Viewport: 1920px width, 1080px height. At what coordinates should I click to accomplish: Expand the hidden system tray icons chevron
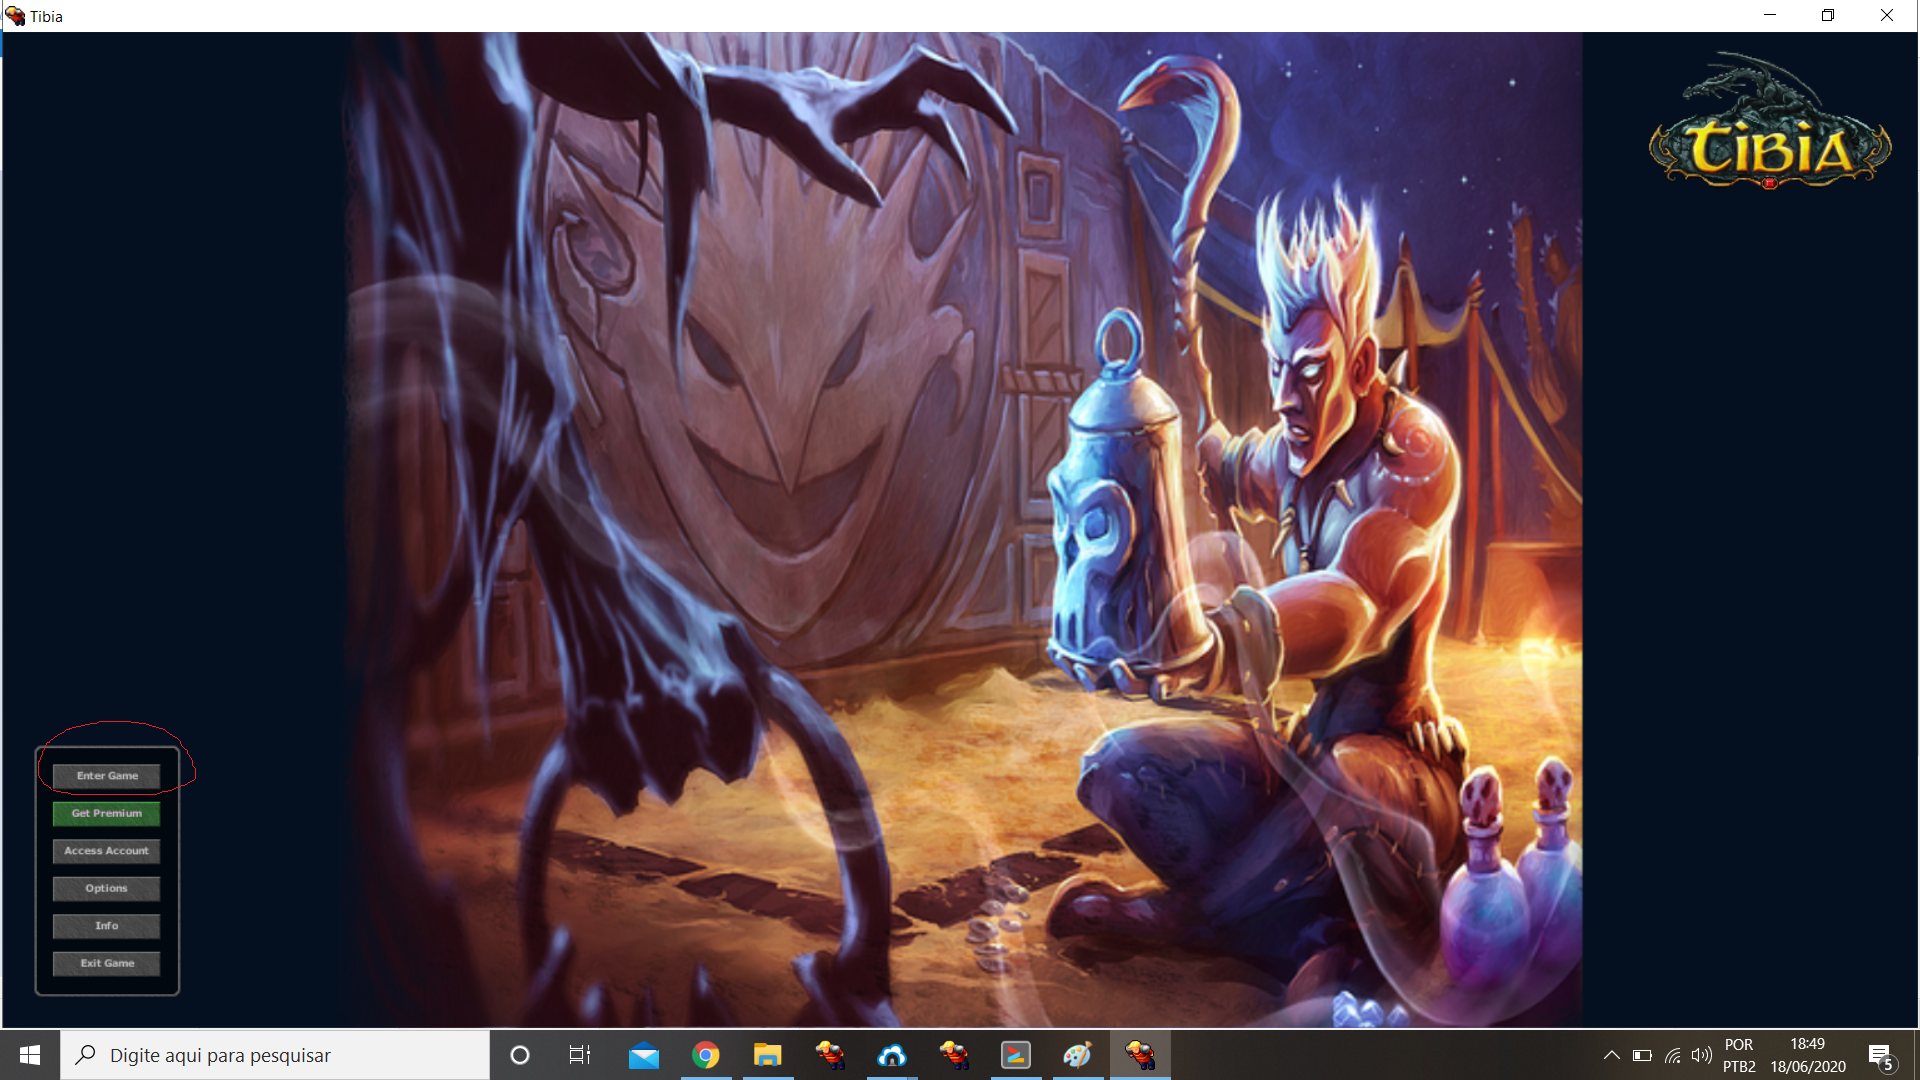tap(1611, 1055)
